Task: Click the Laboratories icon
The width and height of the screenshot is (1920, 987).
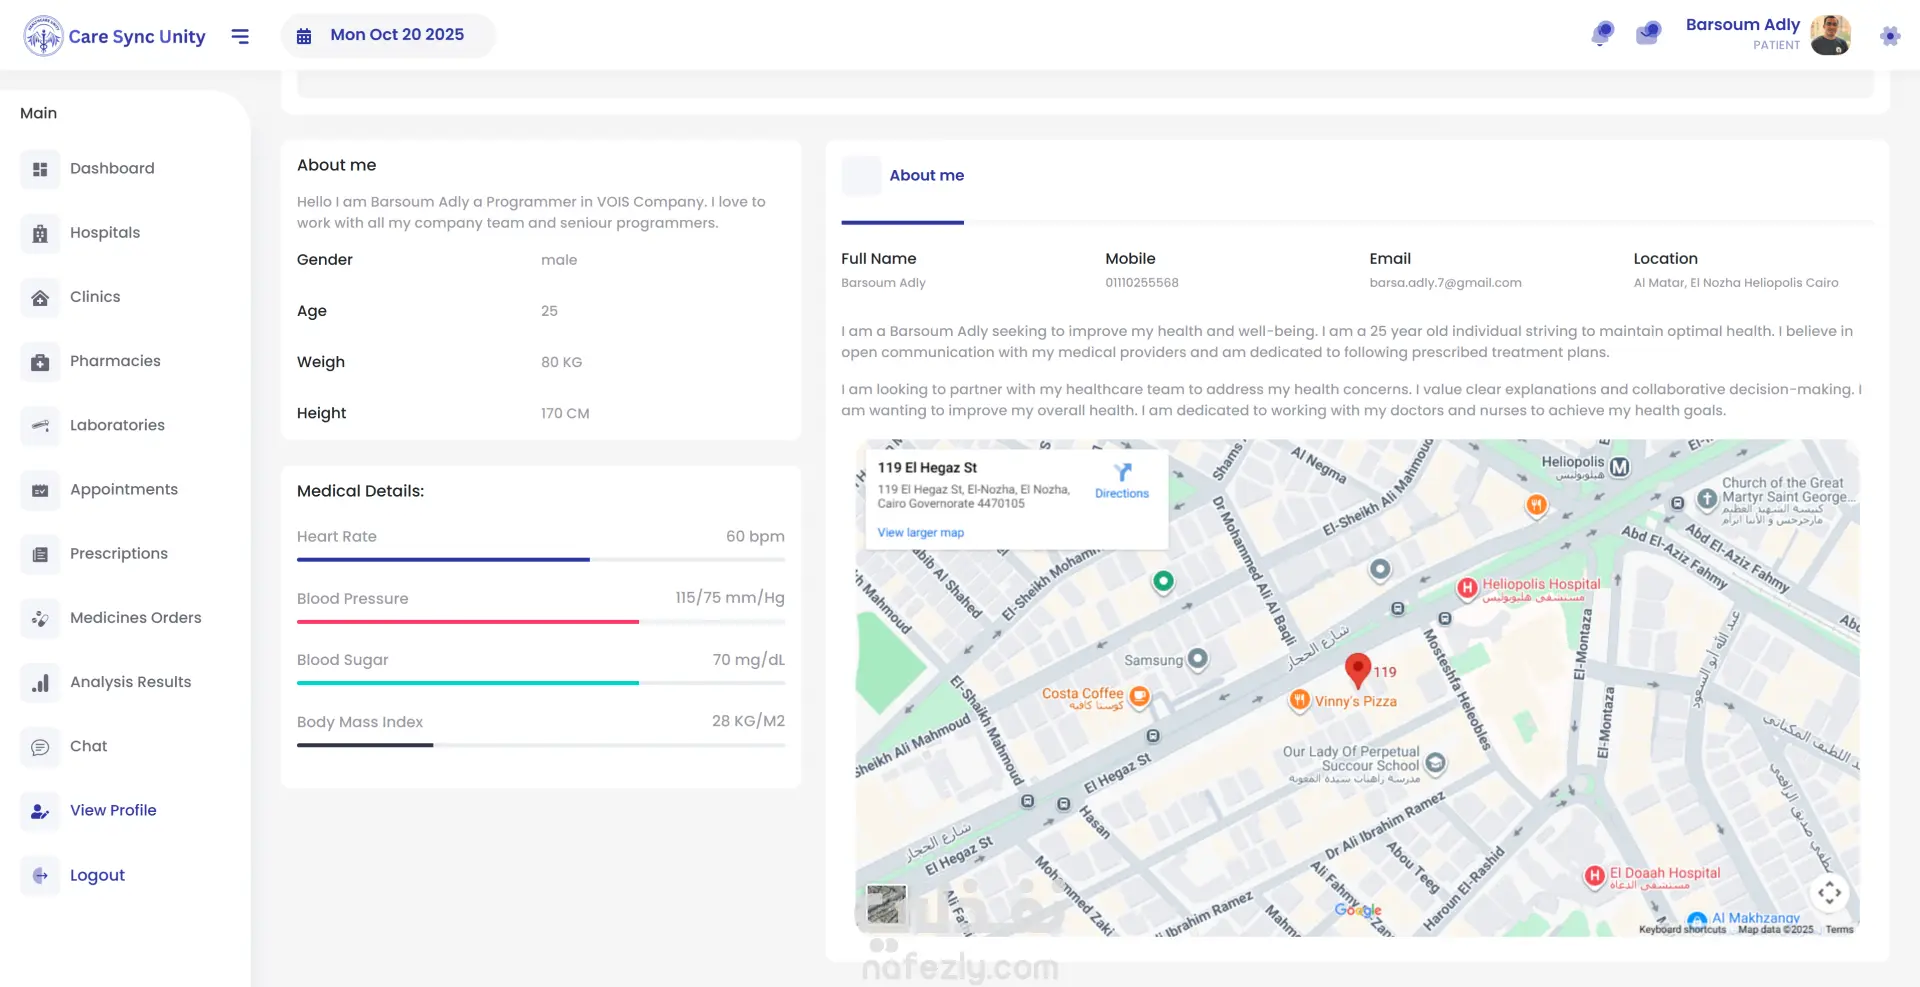Action: [x=40, y=425]
